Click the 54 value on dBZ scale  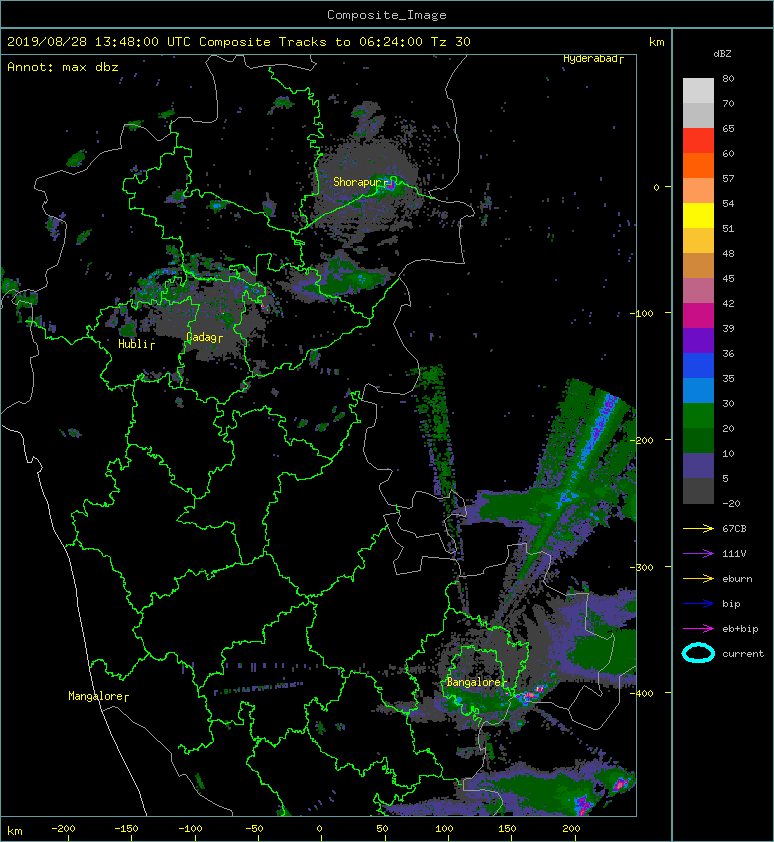728,204
